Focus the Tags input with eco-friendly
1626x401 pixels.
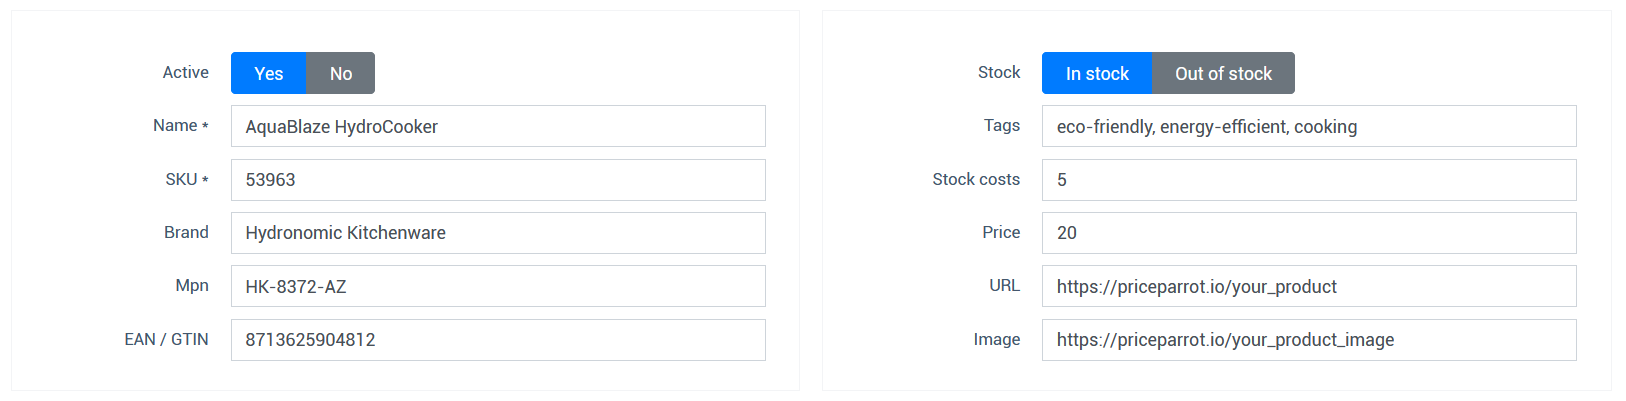1308,126
